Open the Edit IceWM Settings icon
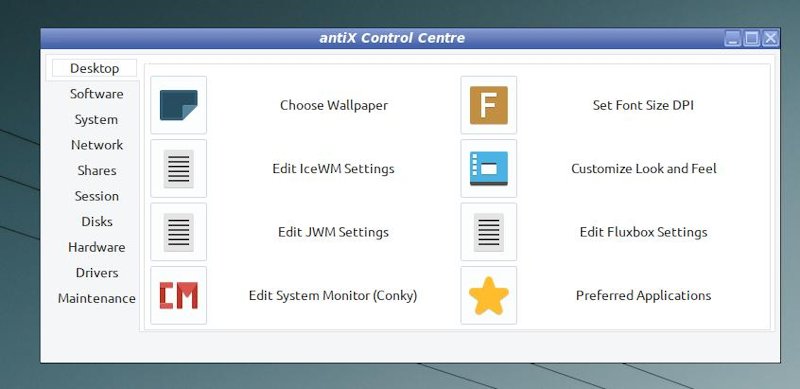Viewport: 800px width, 389px height. point(179,168)
